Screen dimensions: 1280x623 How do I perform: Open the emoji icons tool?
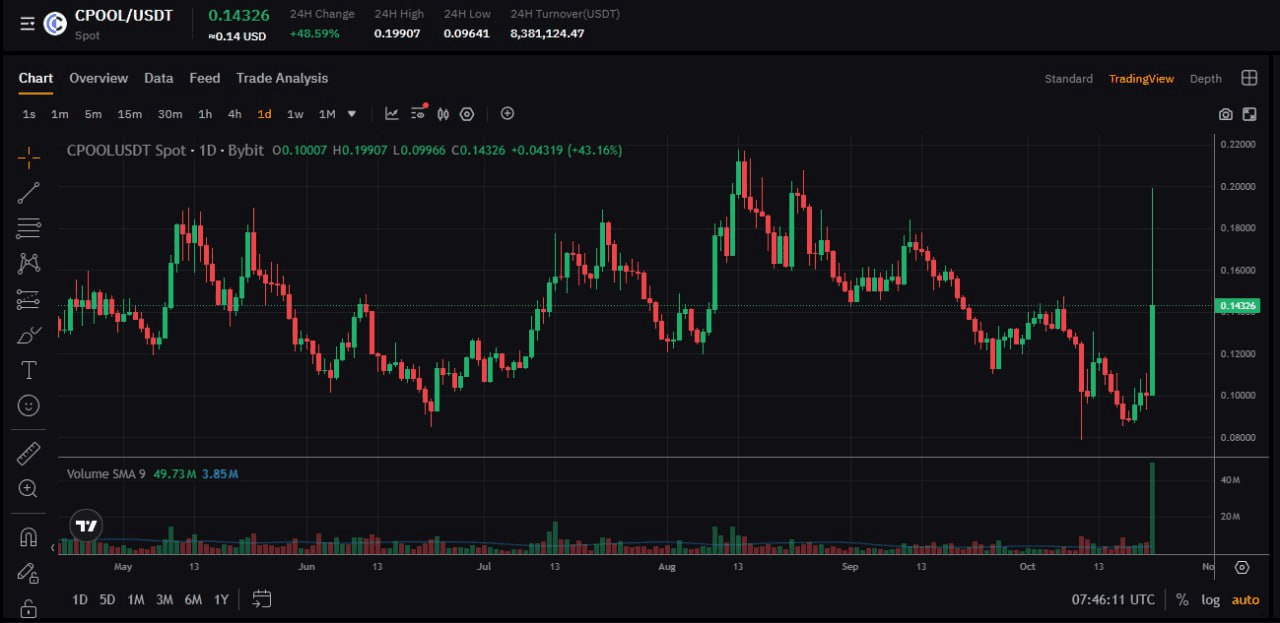[x=29, y=405]
